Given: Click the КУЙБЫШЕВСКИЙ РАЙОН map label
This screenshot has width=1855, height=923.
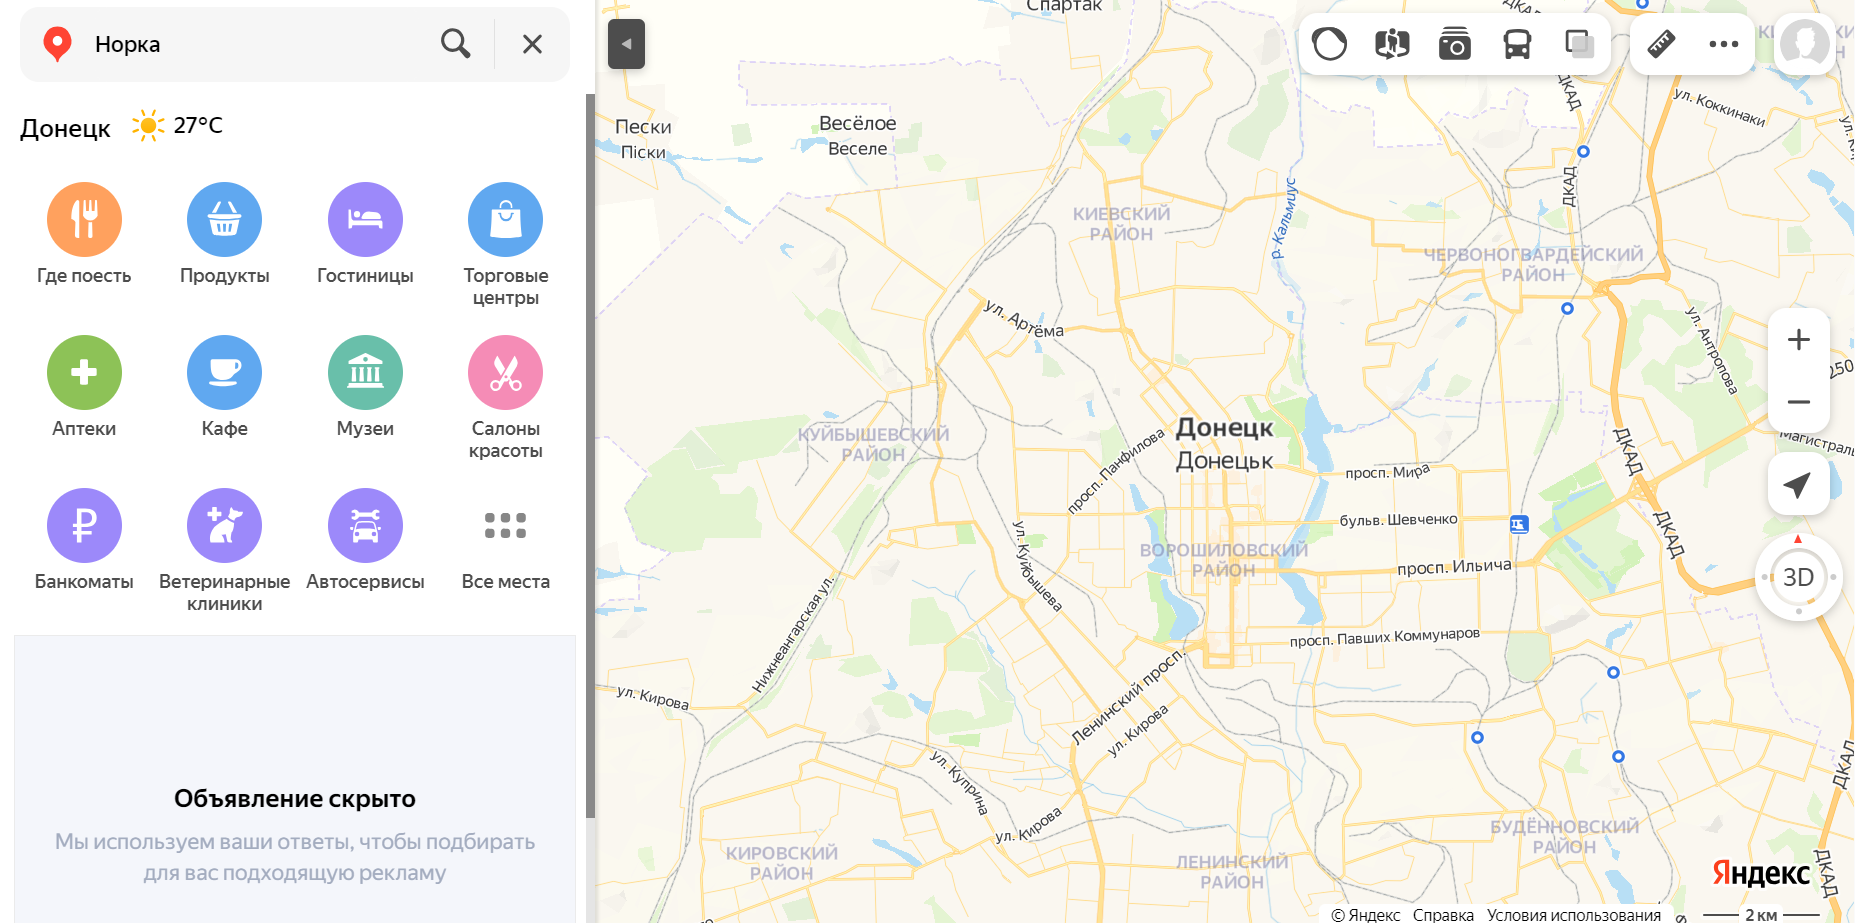Looking at the screenshot, I should click(873, 444).
